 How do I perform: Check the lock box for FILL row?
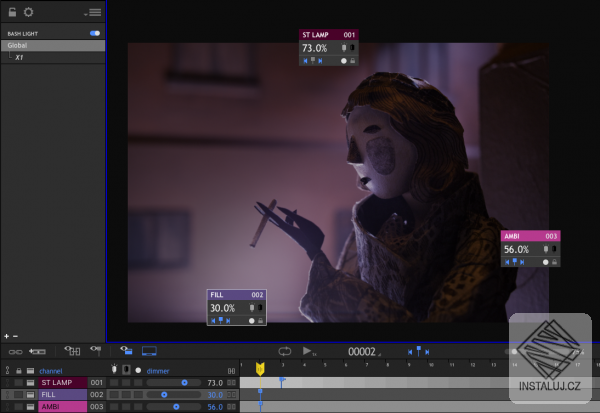pos(18,394)
